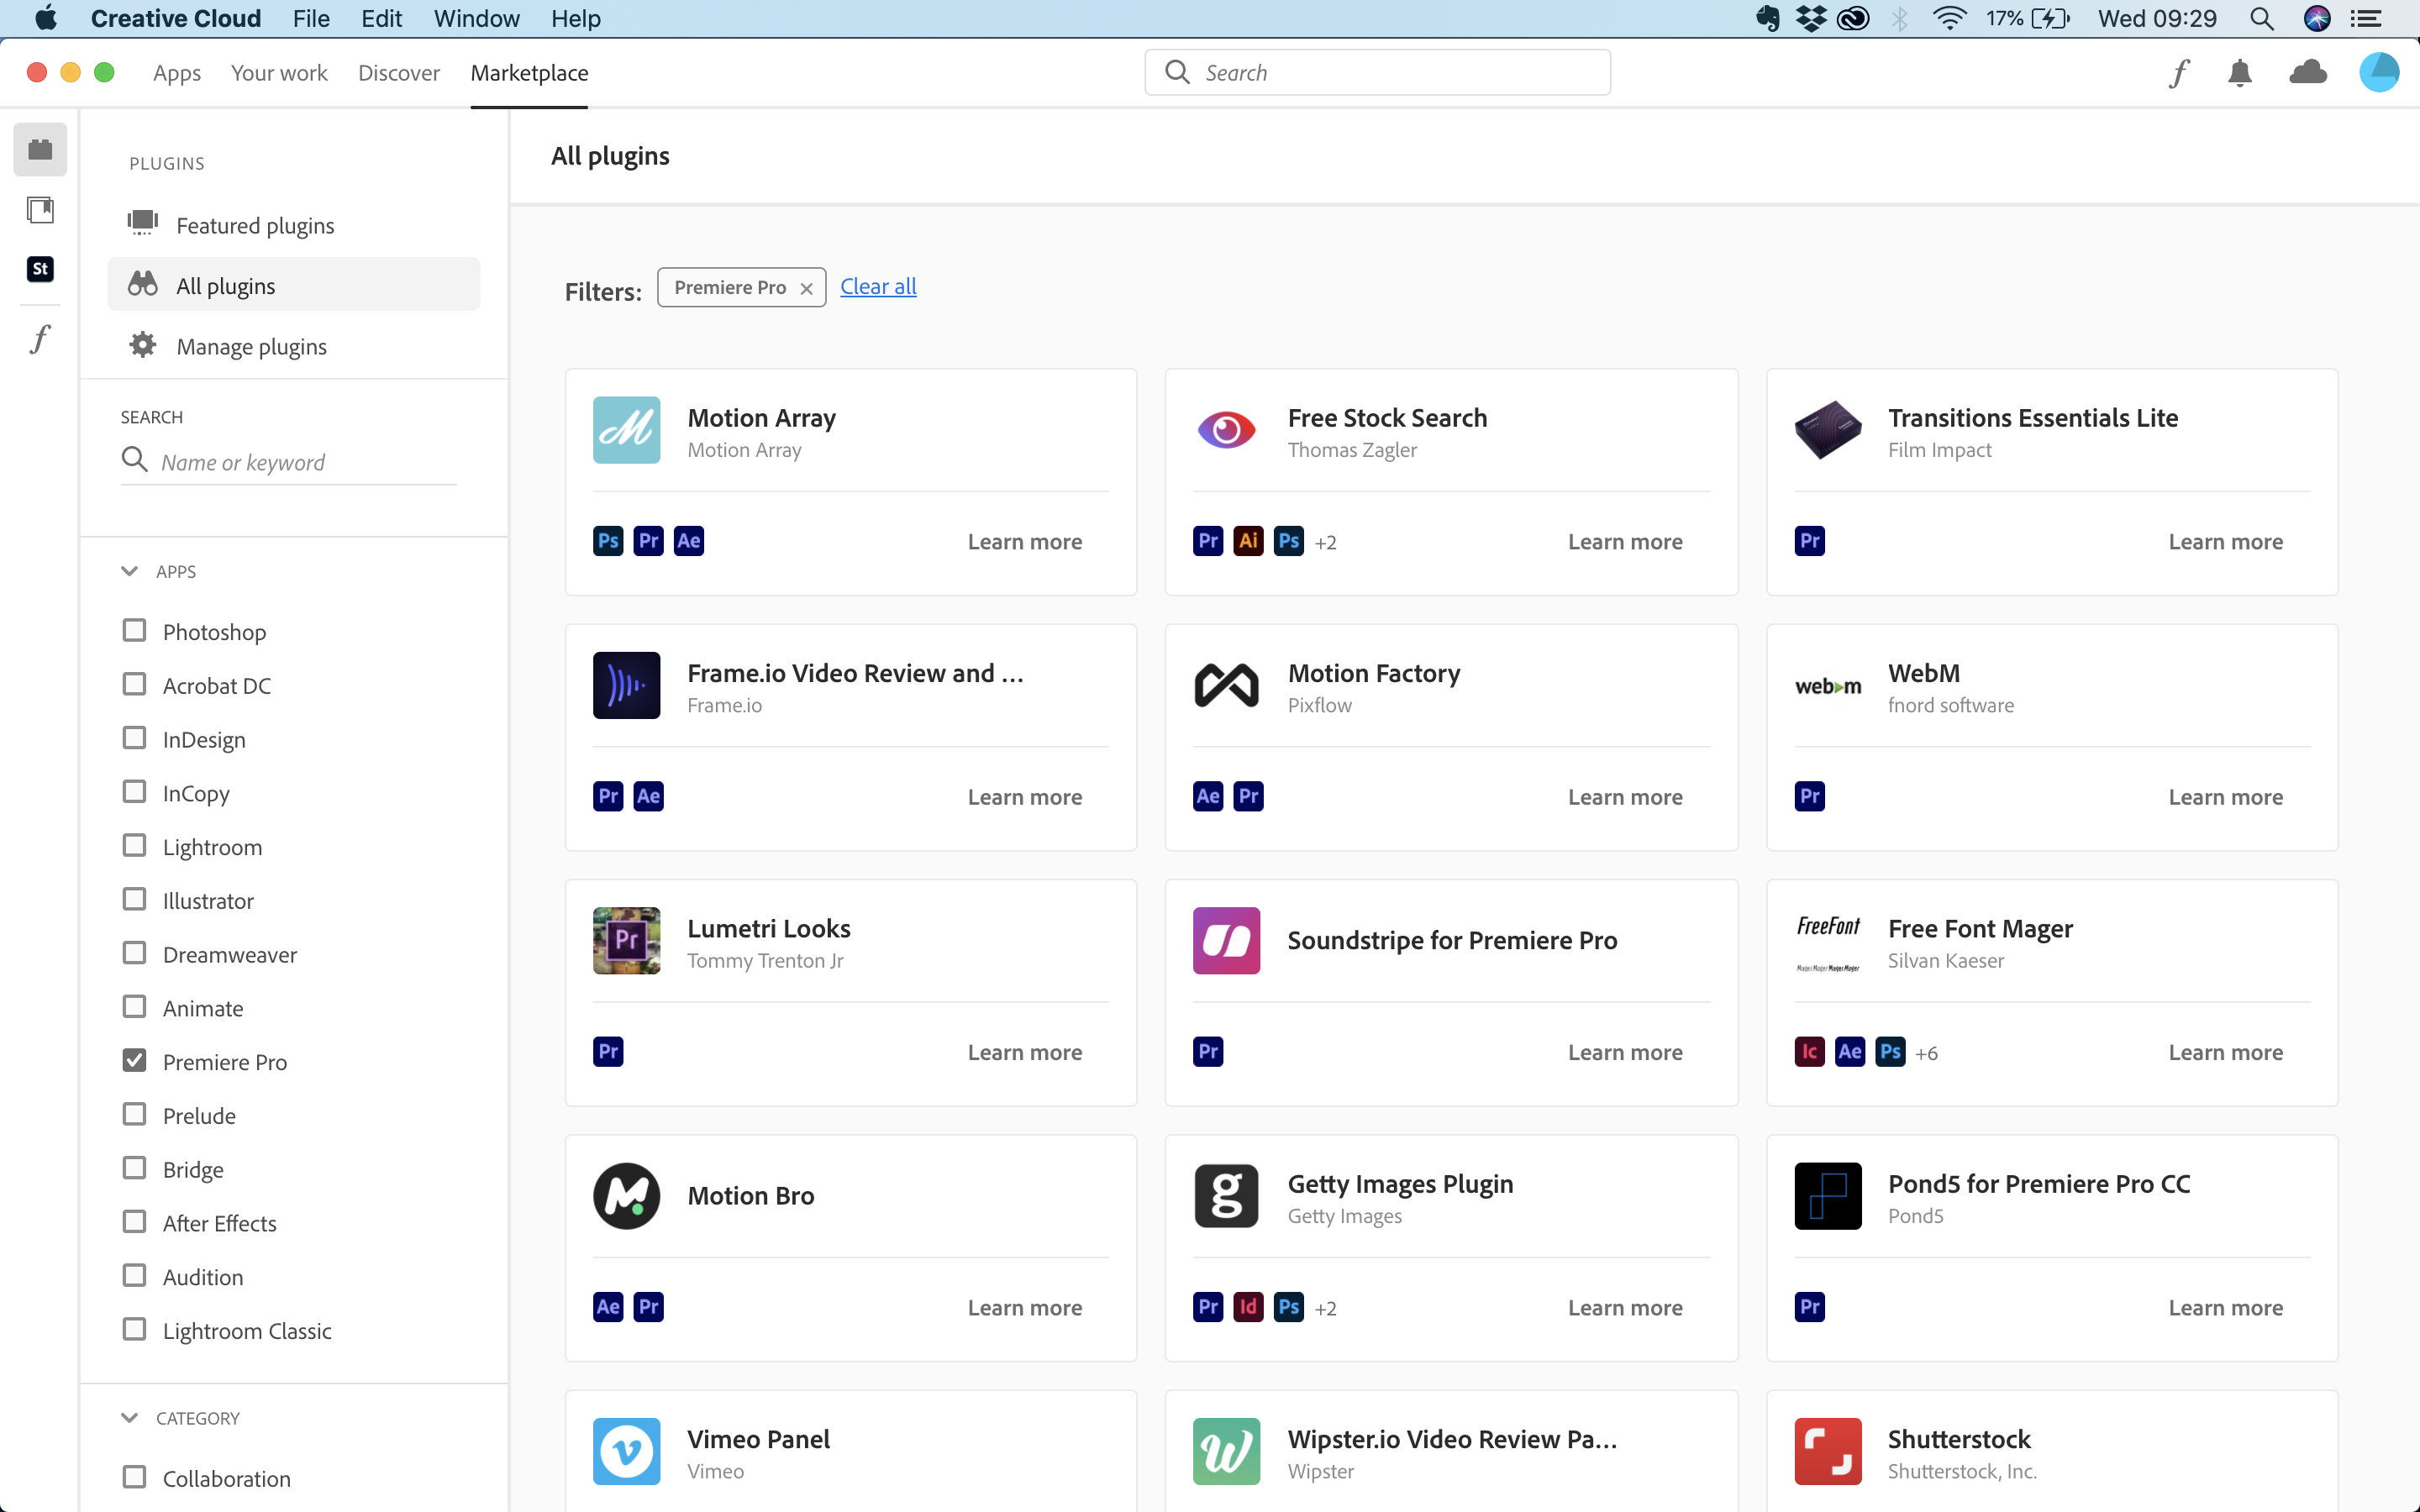Remove the Premiere Pro filter chip
The height and width of the screenshot is (1512, 2420).
coord(806,288)
